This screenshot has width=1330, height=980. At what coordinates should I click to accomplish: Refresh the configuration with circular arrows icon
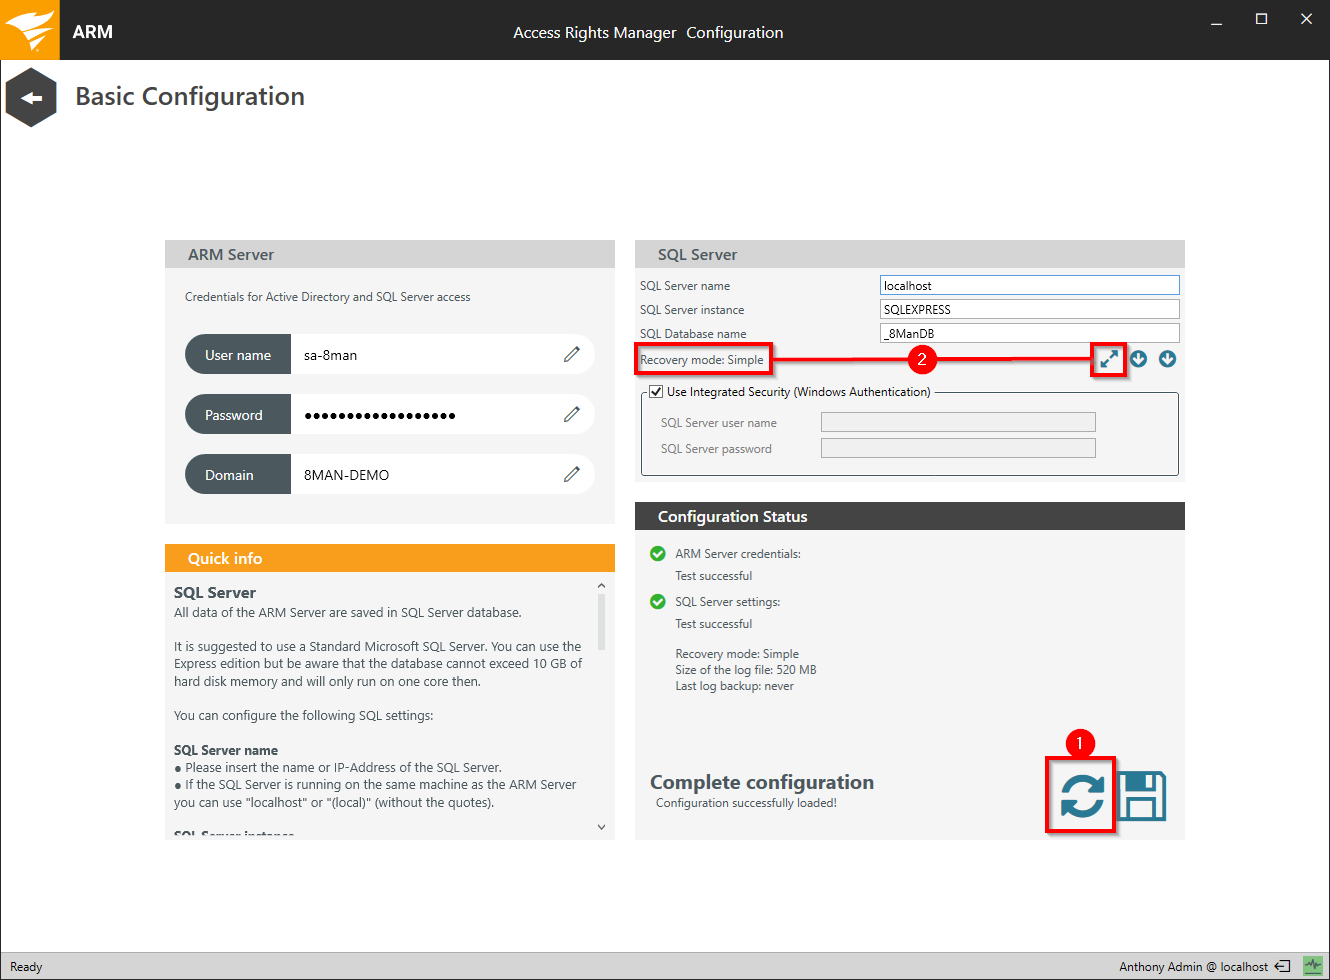tap(1082, 796)
